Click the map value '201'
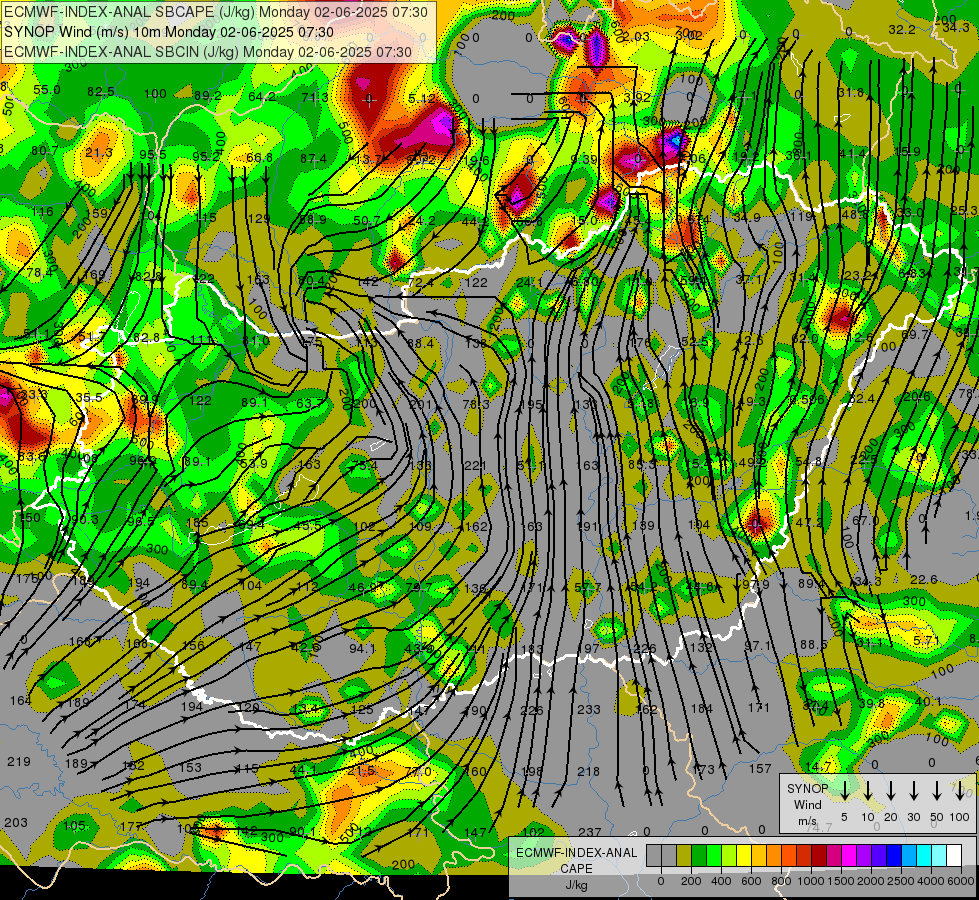 pos(420,404)
